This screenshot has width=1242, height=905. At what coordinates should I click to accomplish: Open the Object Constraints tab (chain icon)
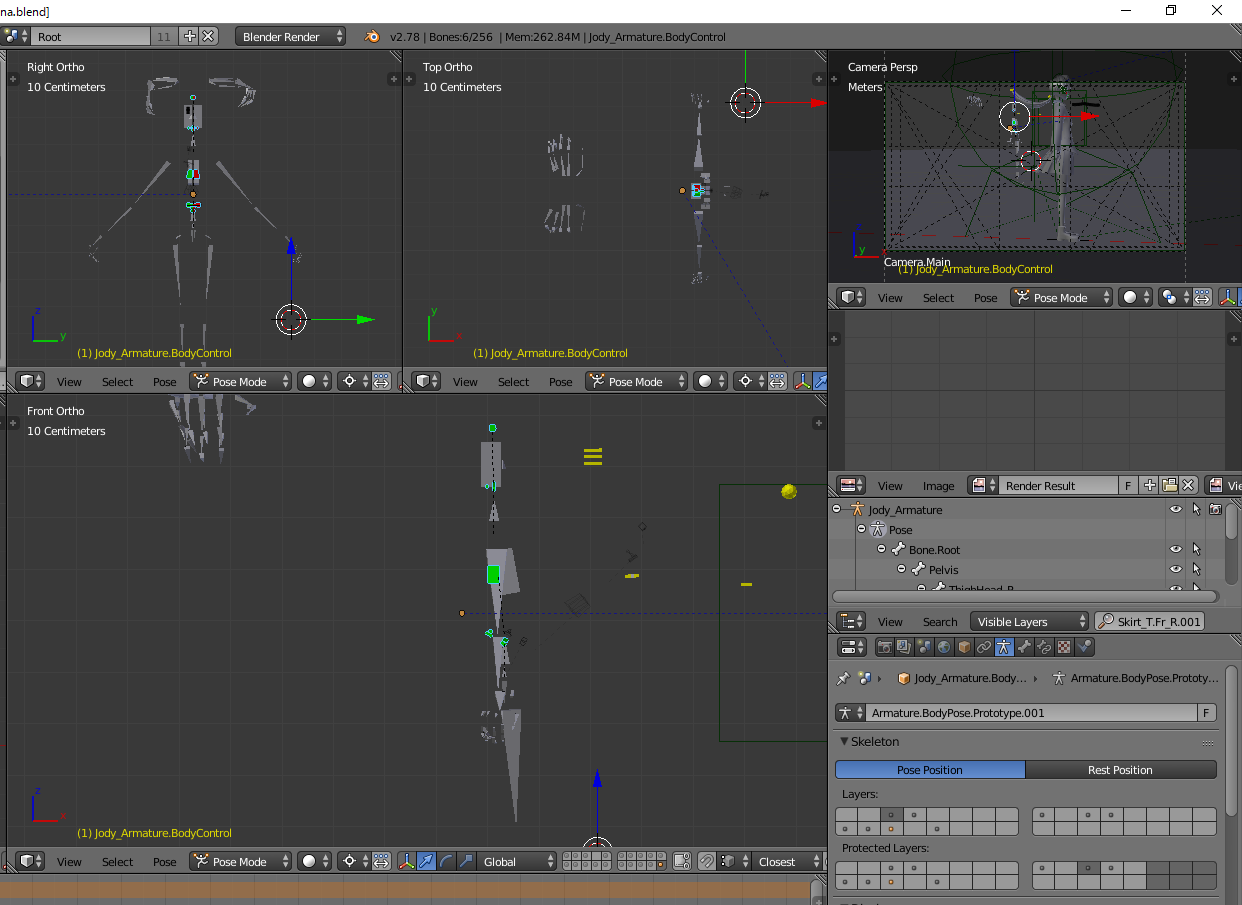point(985,647)
